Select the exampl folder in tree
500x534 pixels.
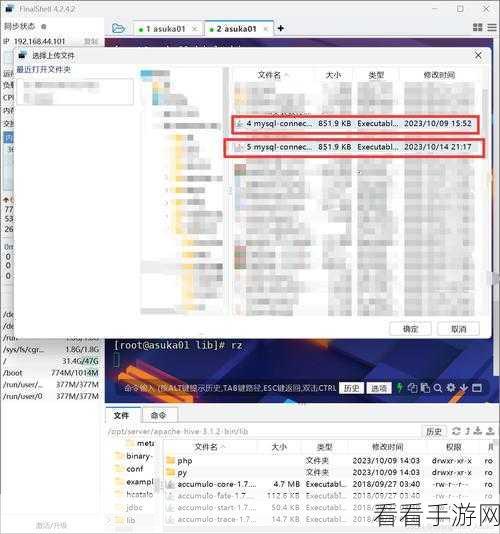[140, 482]
